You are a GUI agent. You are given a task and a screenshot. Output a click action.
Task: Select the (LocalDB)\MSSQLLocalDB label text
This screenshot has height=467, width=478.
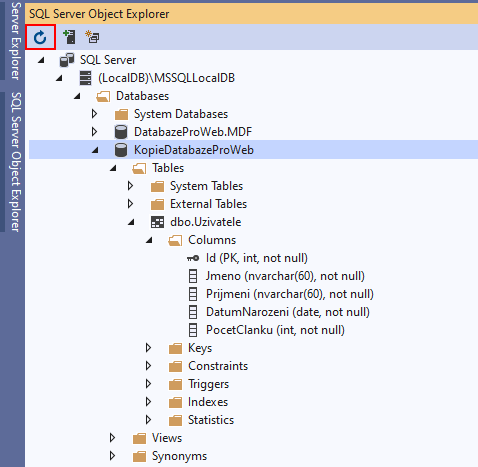[166, 78]
